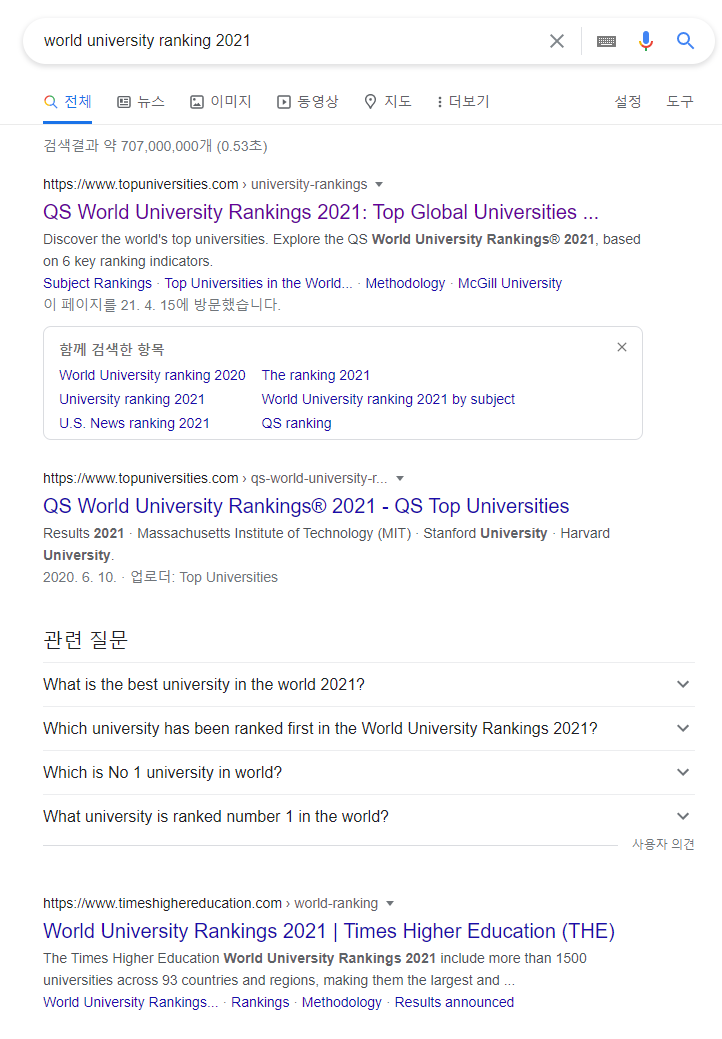Expand 'What university is ranked number 1' question

tap(369, 816)
